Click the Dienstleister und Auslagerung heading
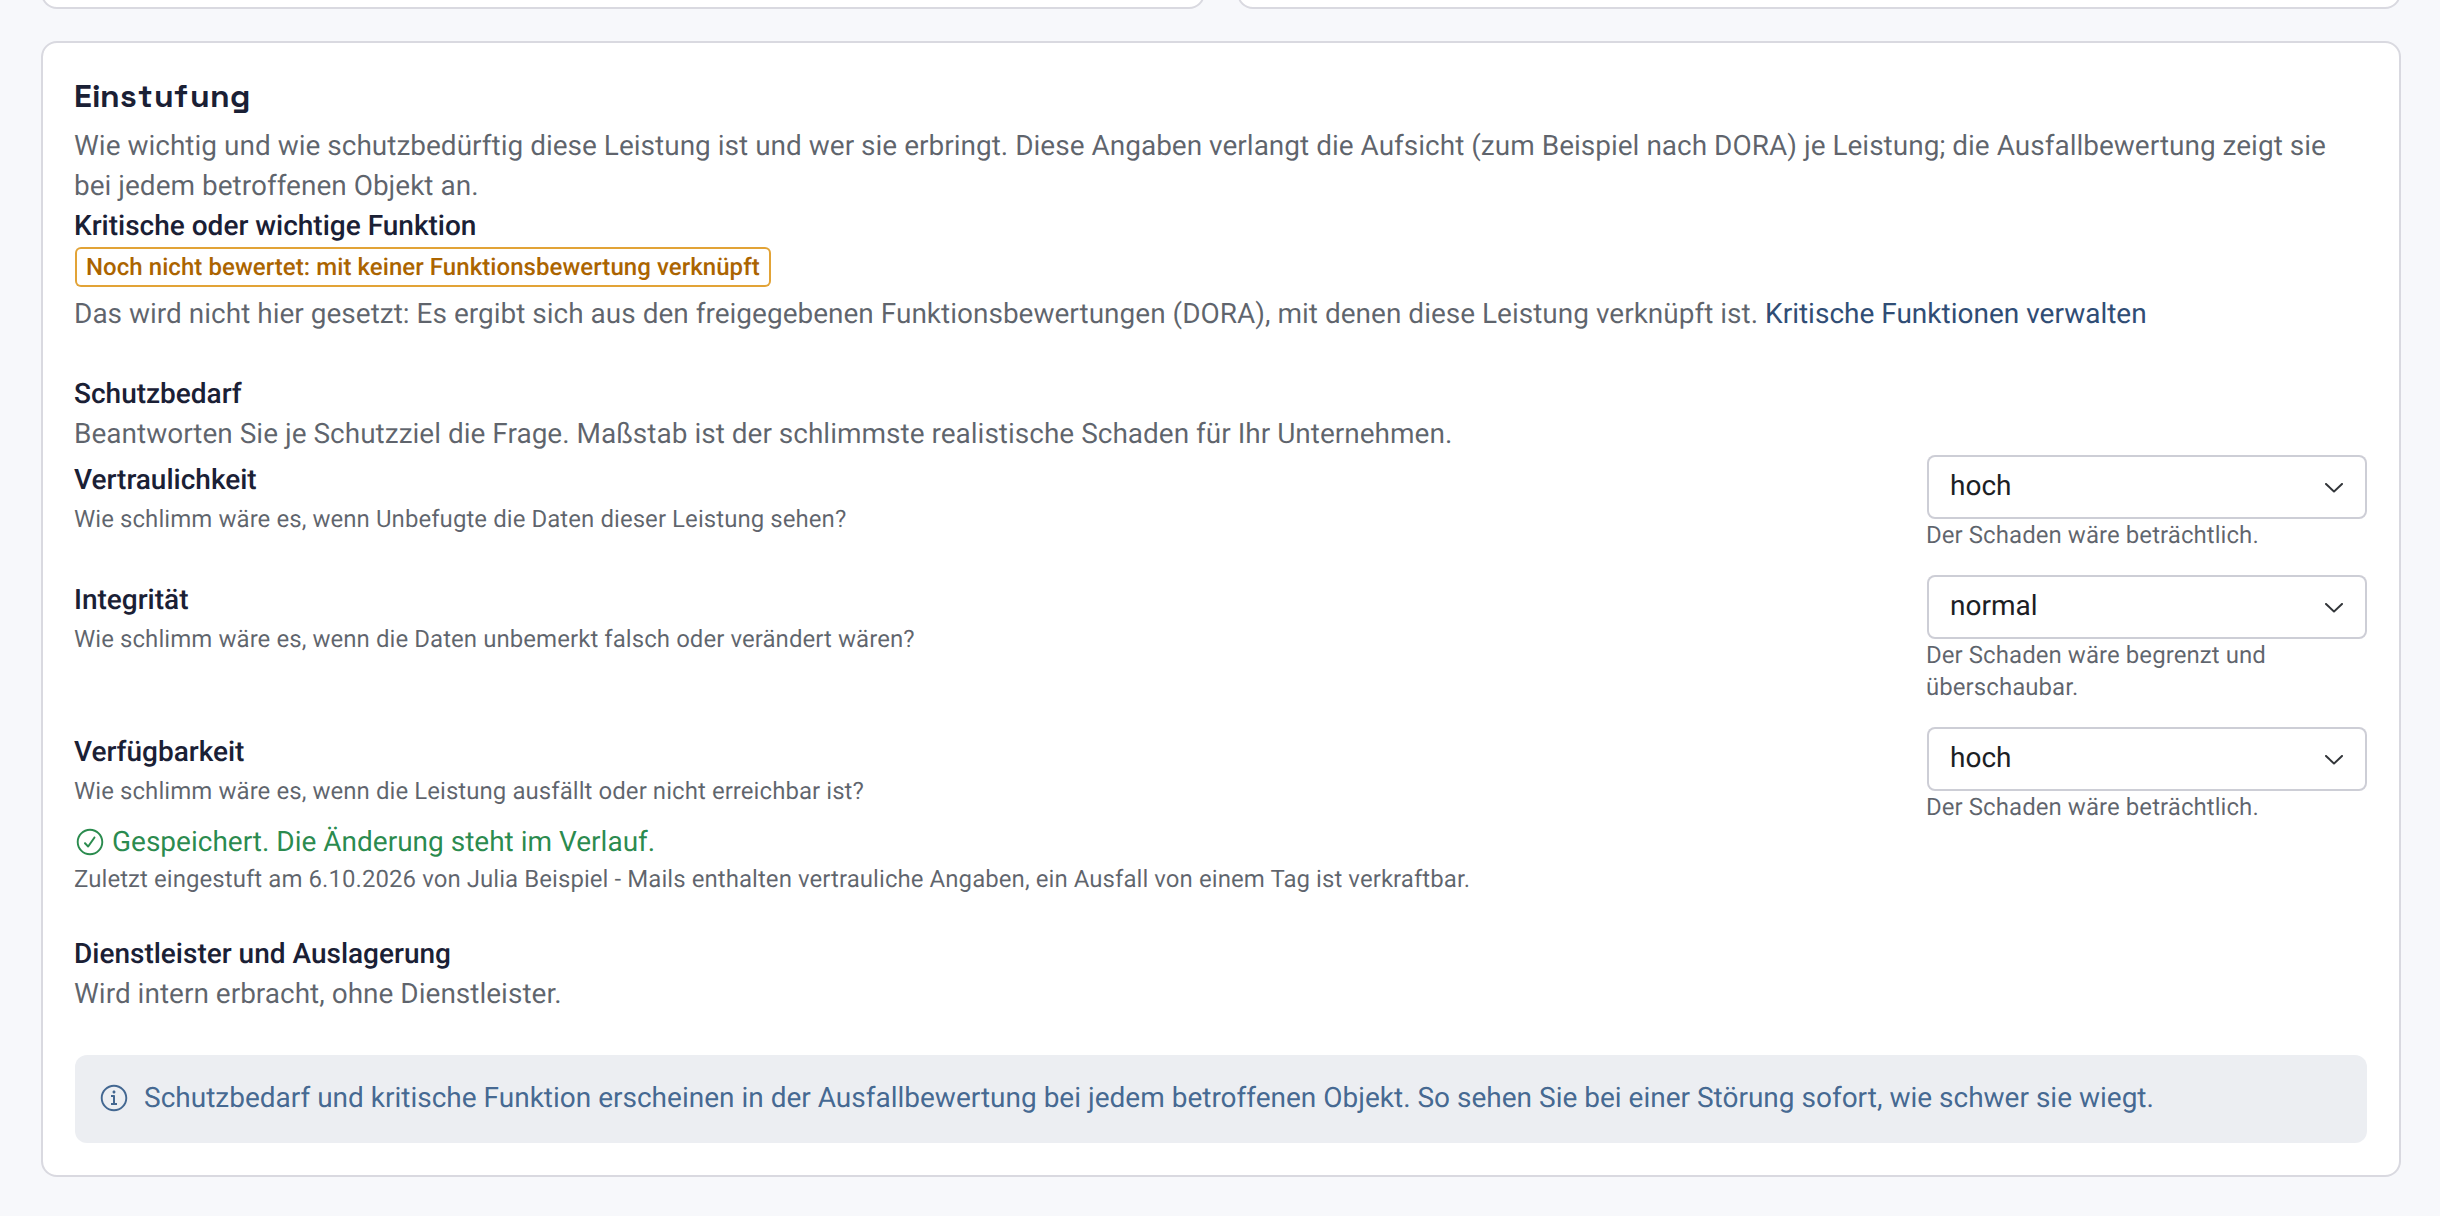The height and width of the screenshot is (1216, 2440). (262, 954)
